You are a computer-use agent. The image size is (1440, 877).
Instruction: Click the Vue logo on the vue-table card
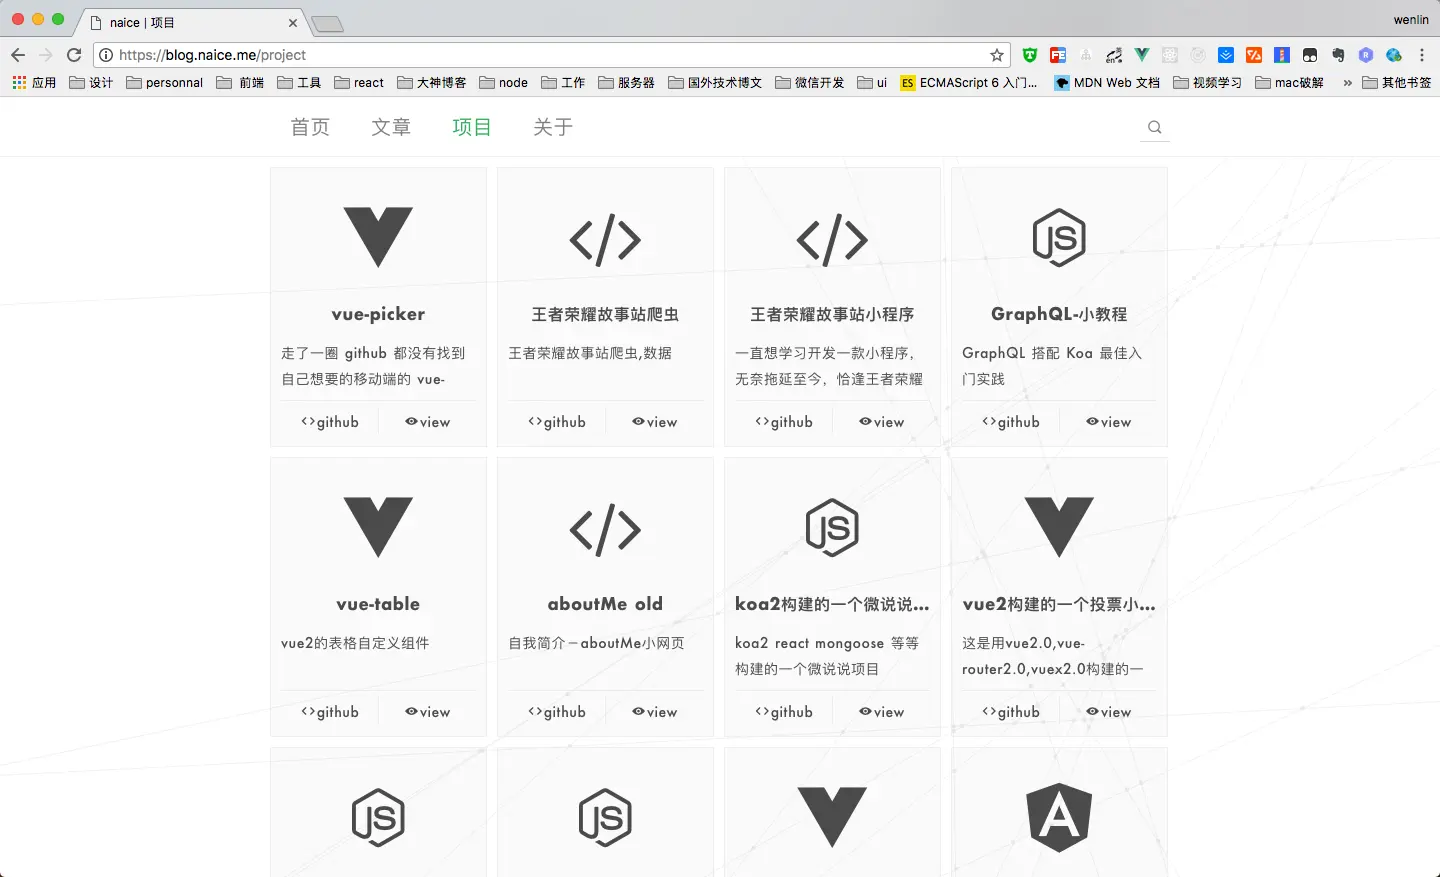378,527
